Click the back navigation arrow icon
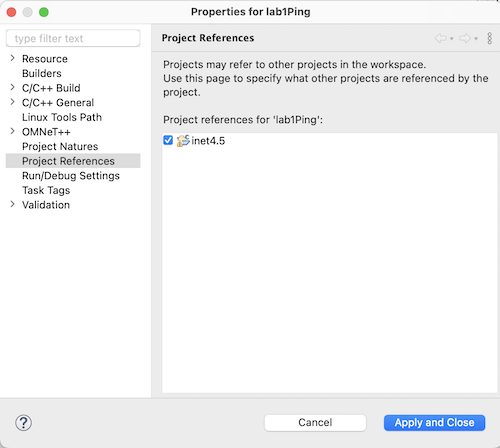 (x=441, y=38)
